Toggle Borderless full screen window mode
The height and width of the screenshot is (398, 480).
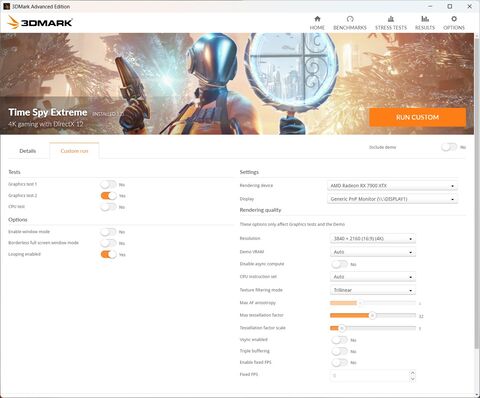tap(108, 243)
